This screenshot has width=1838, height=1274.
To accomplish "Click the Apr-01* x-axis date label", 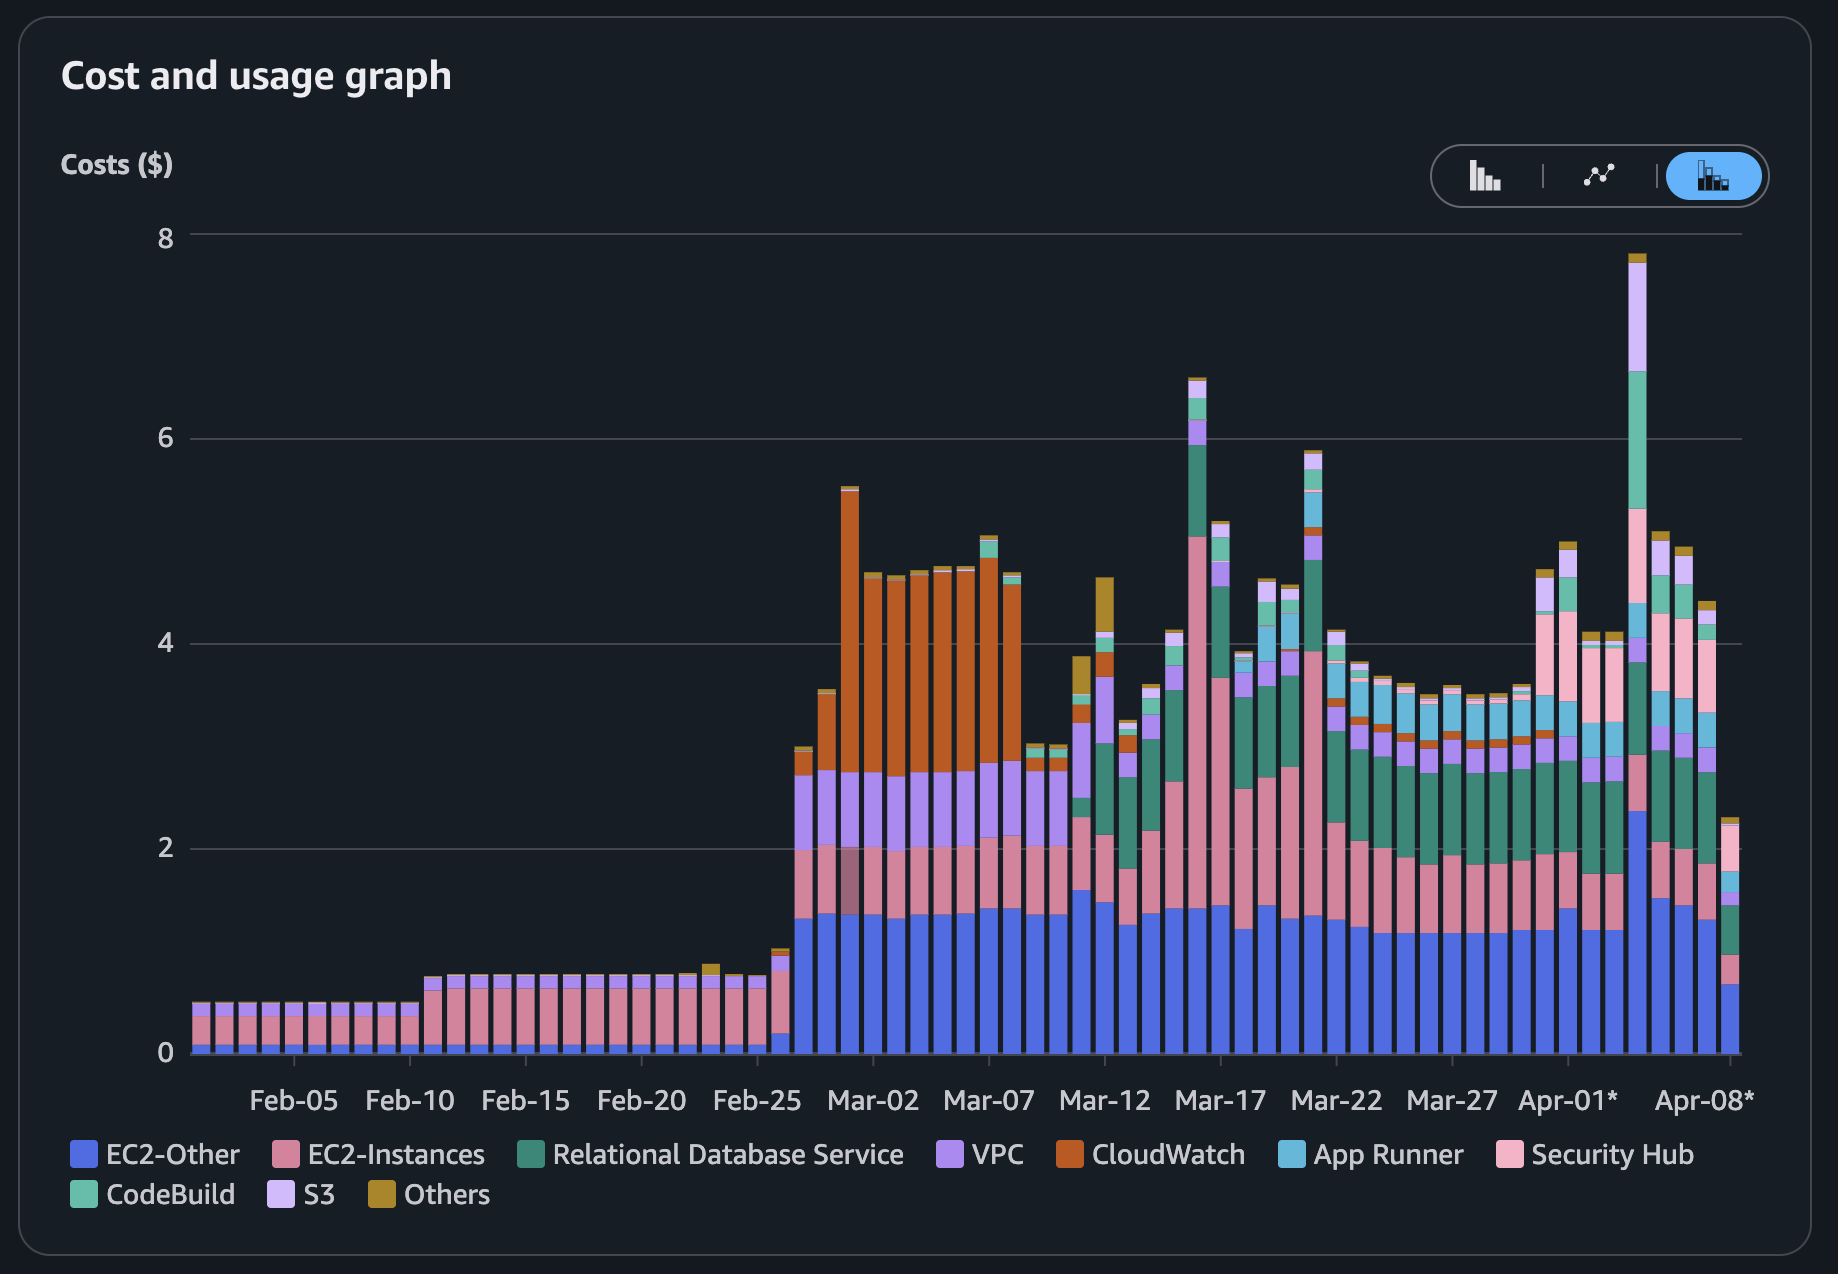I will [x=1567, y=1100].
